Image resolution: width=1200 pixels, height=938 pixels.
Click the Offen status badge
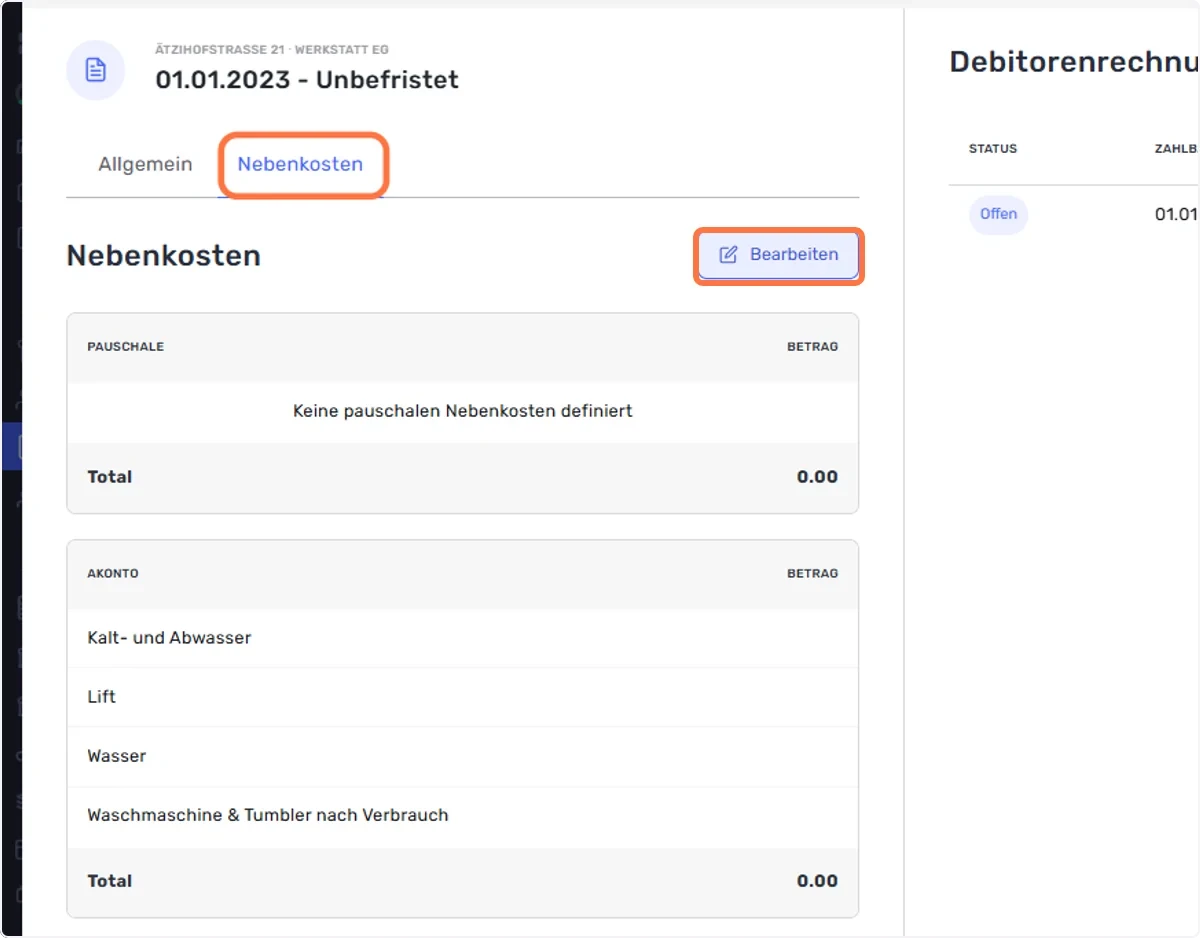[x=998, y=214]
